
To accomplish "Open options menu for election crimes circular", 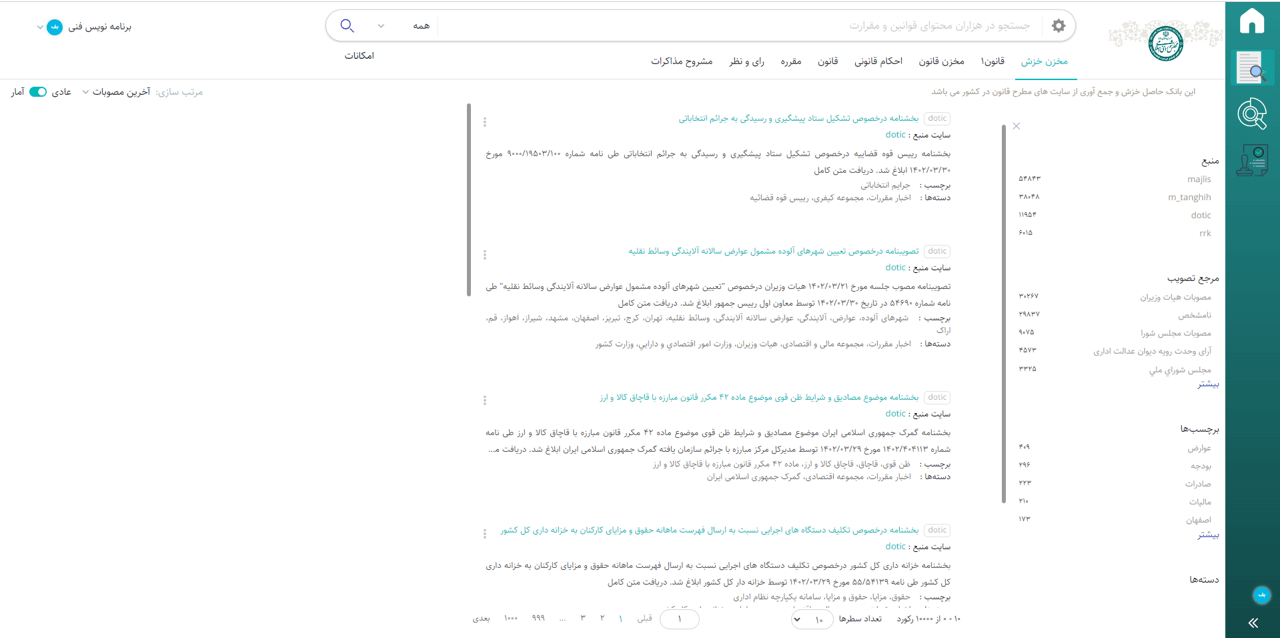I will 485,122.
